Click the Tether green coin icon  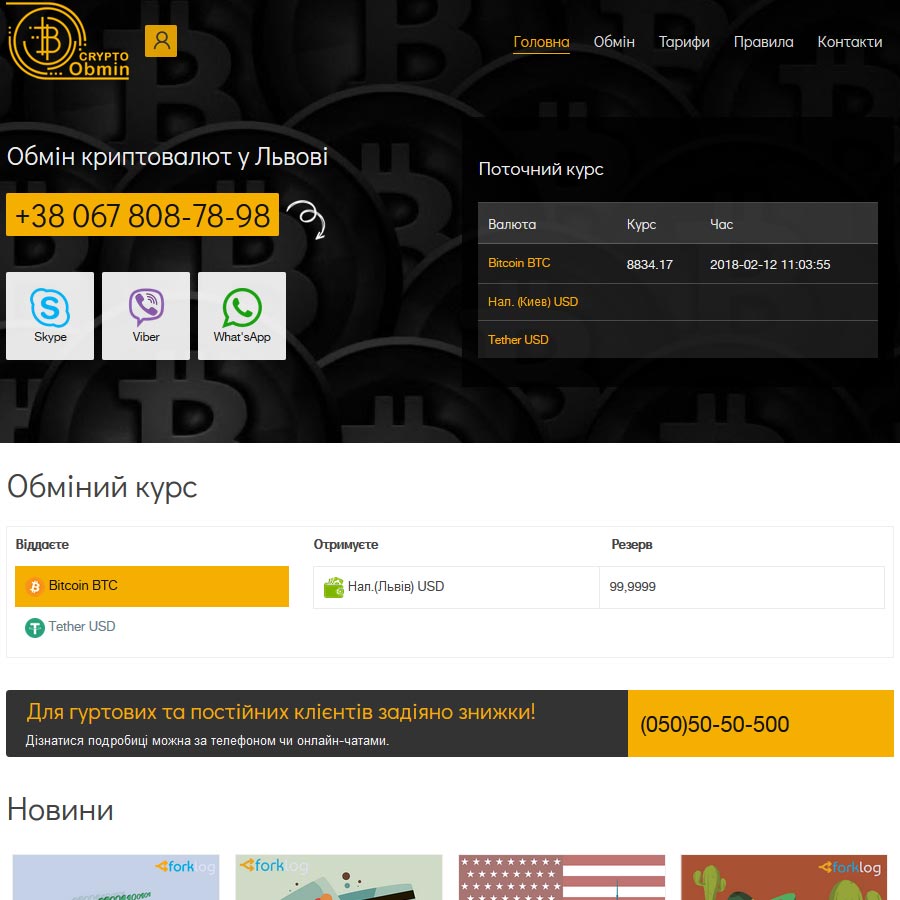coord(34,627)
